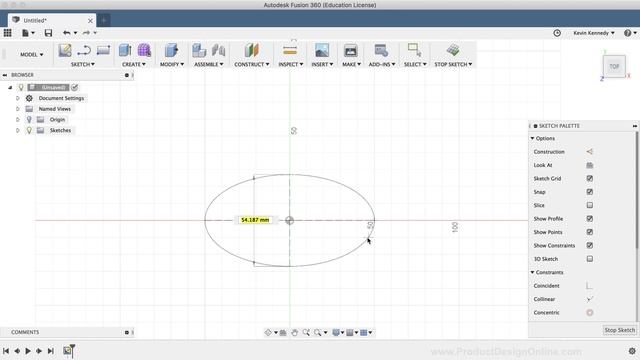This screenshot has height=360, width=640.
Task: Click the Stop Sketch palette button
Action: pos(619,330)
